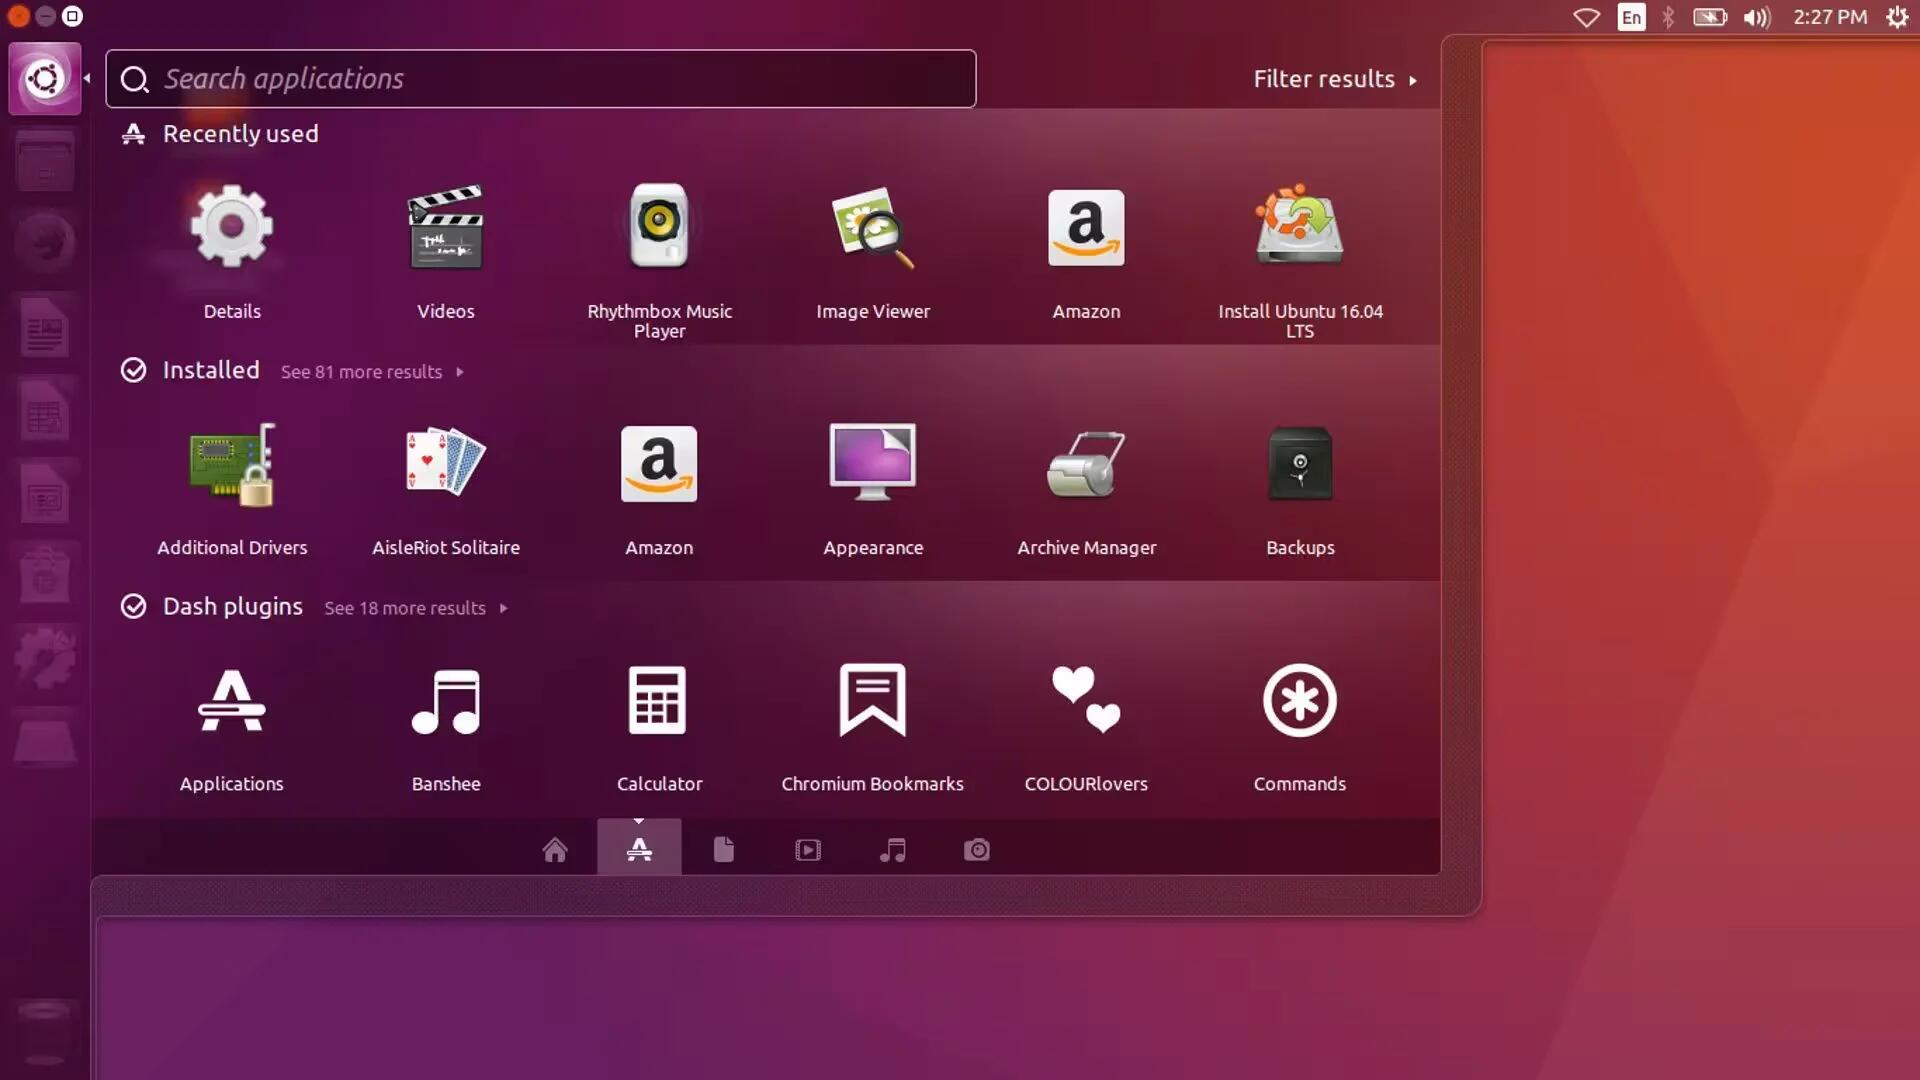Click the Search applications input field
Image resolution: width=1920 pixels, height=1080 pixels.
pyautogui.click(x=541, y=78)
